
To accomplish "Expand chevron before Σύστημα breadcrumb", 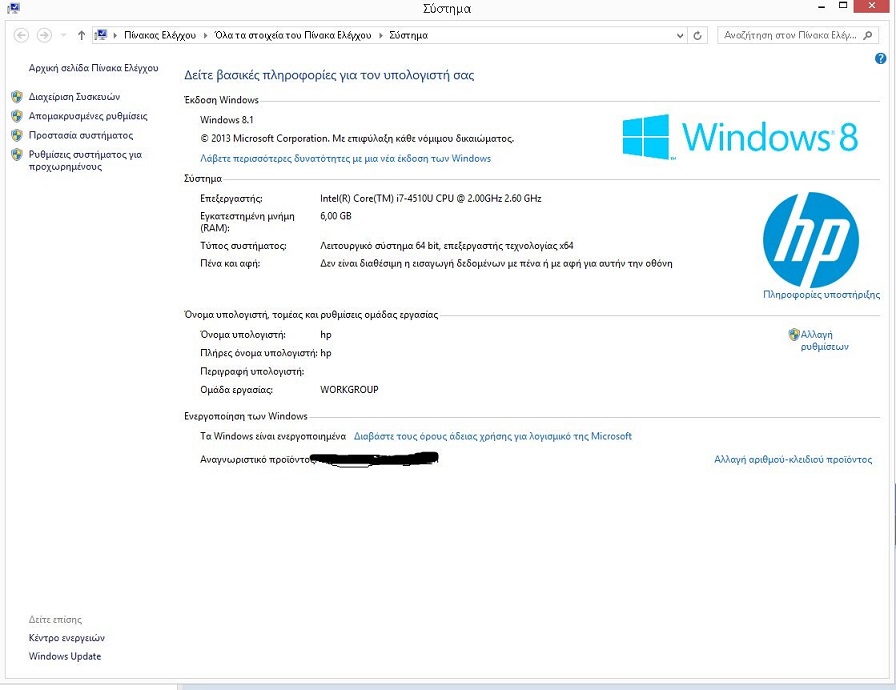I will pyautogui.click(x=381, y=35).
